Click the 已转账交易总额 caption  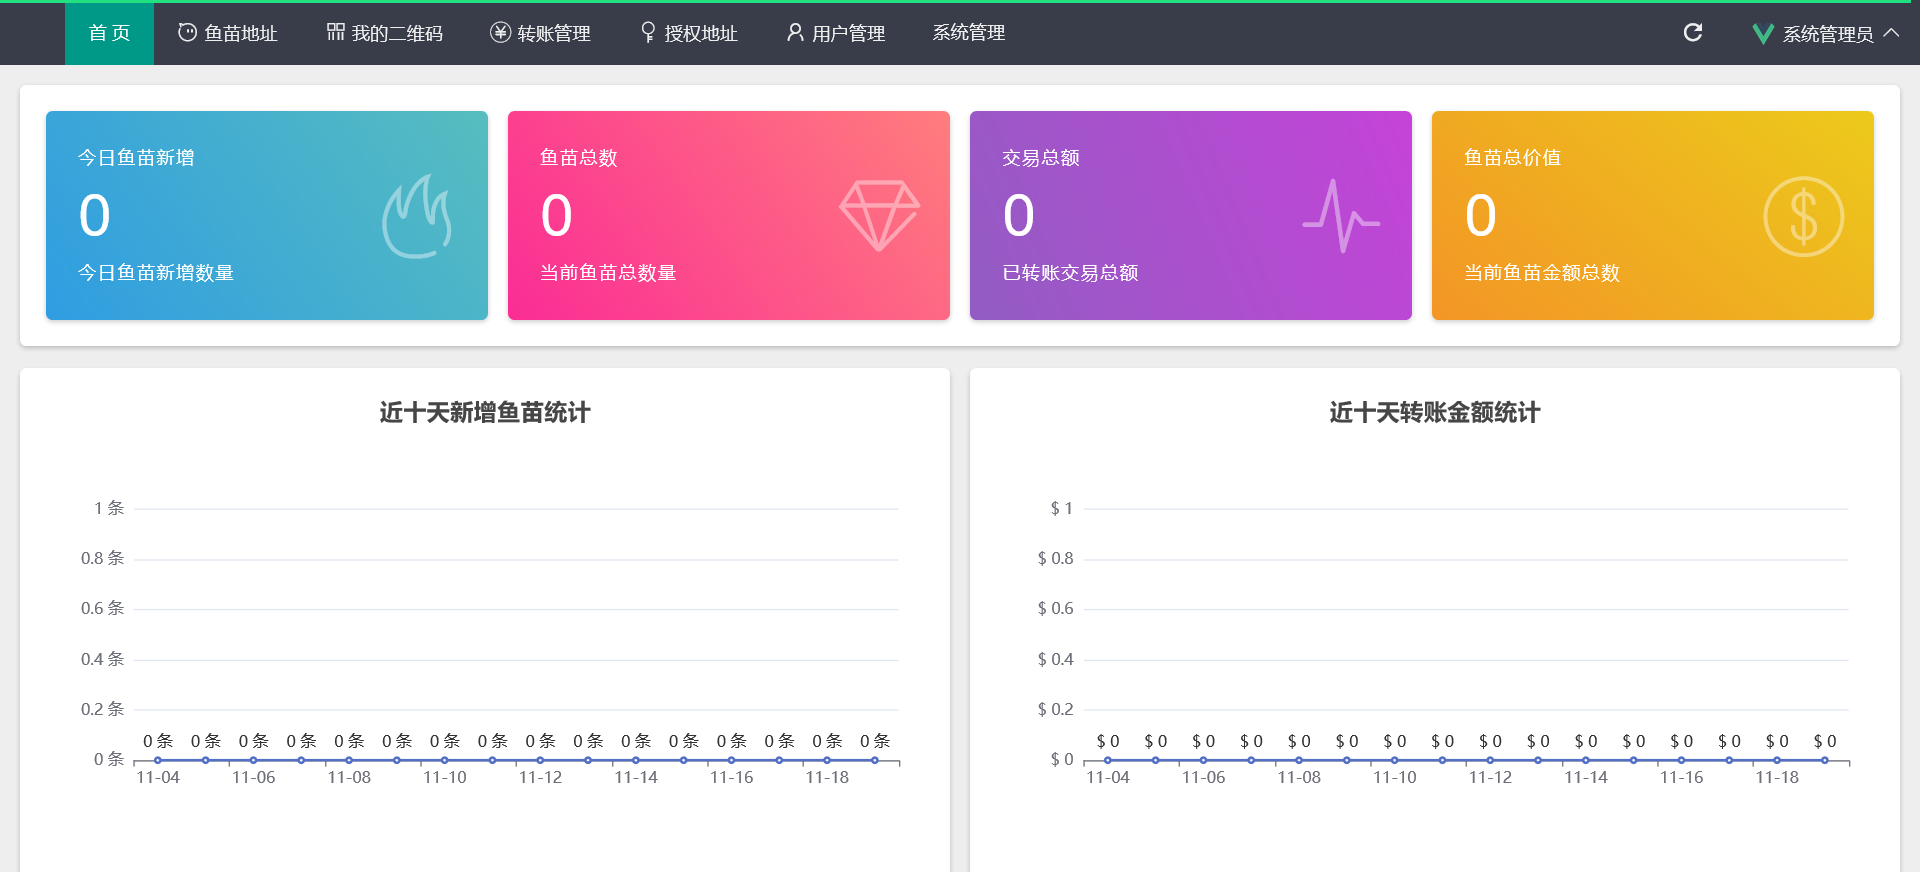(x=1070, y=273)
